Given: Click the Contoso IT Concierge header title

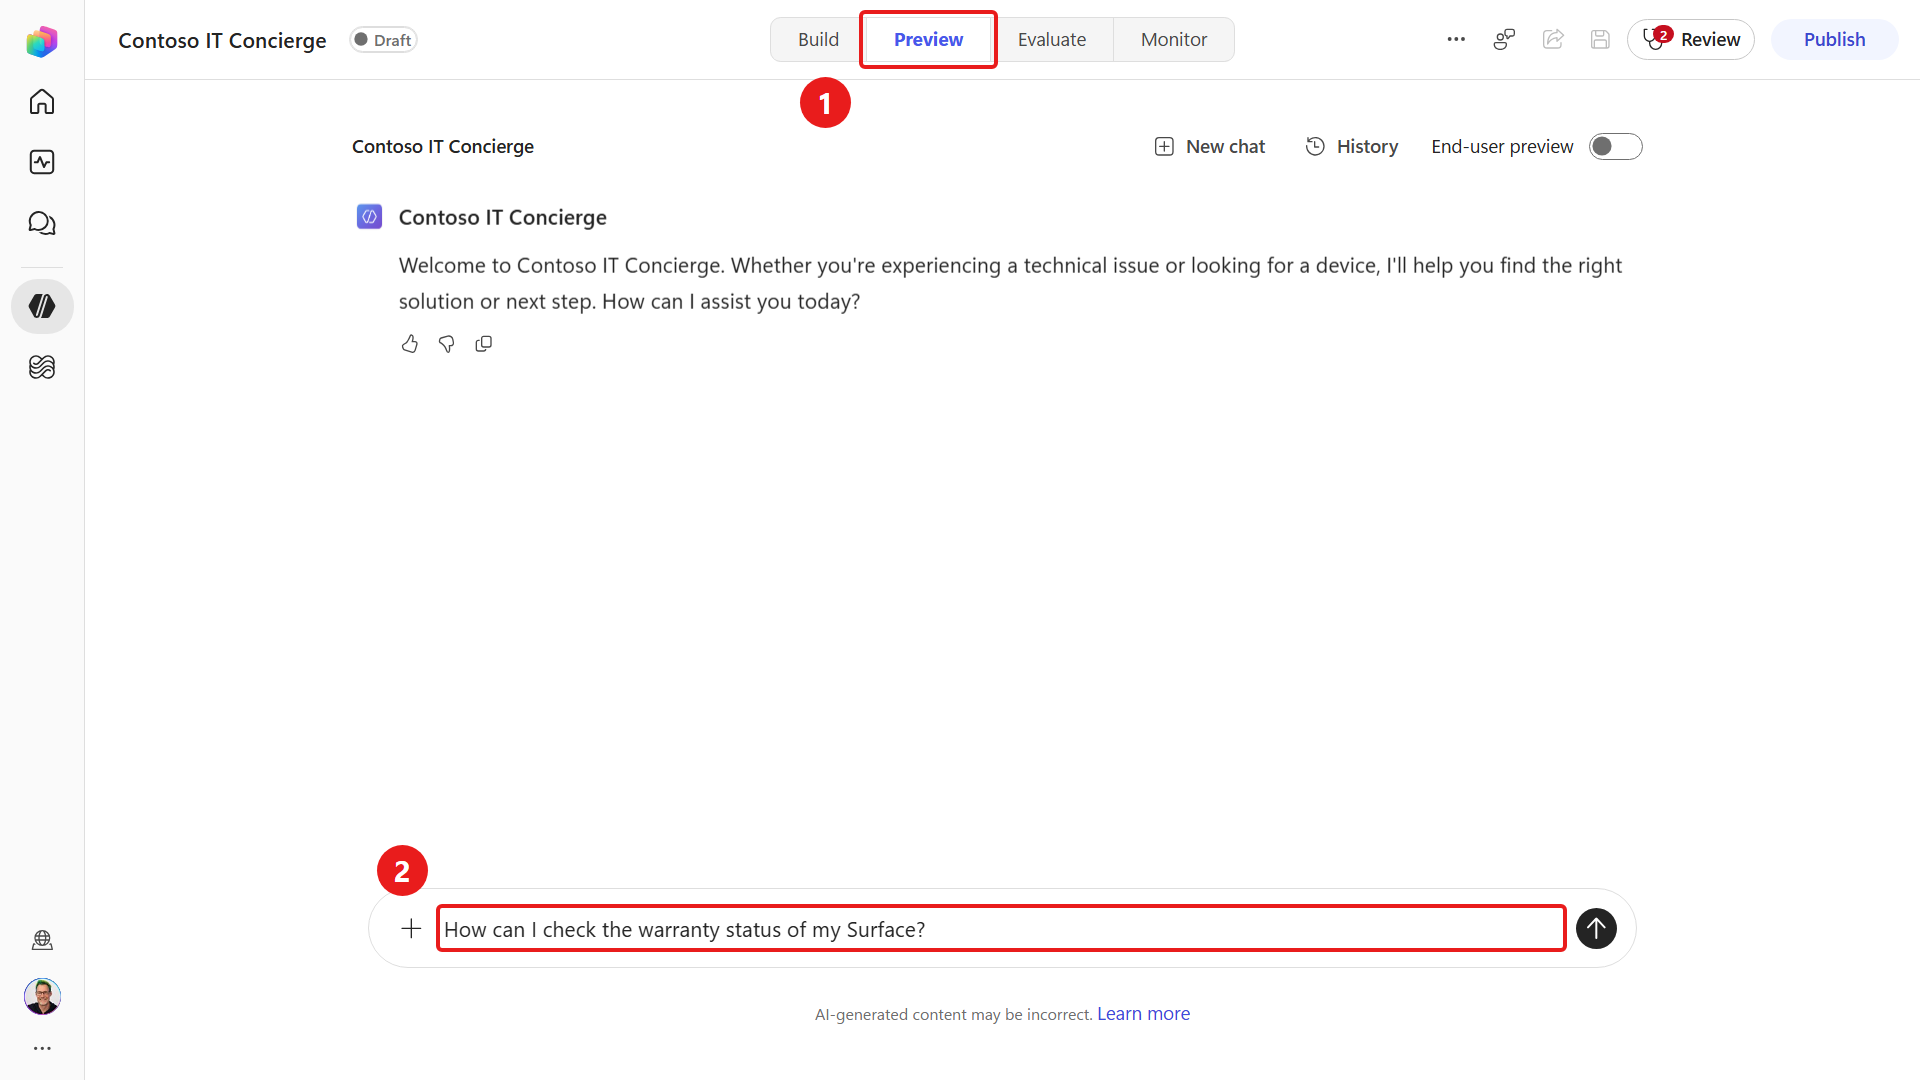Looking at the screenshot, I should pos(222,40).
